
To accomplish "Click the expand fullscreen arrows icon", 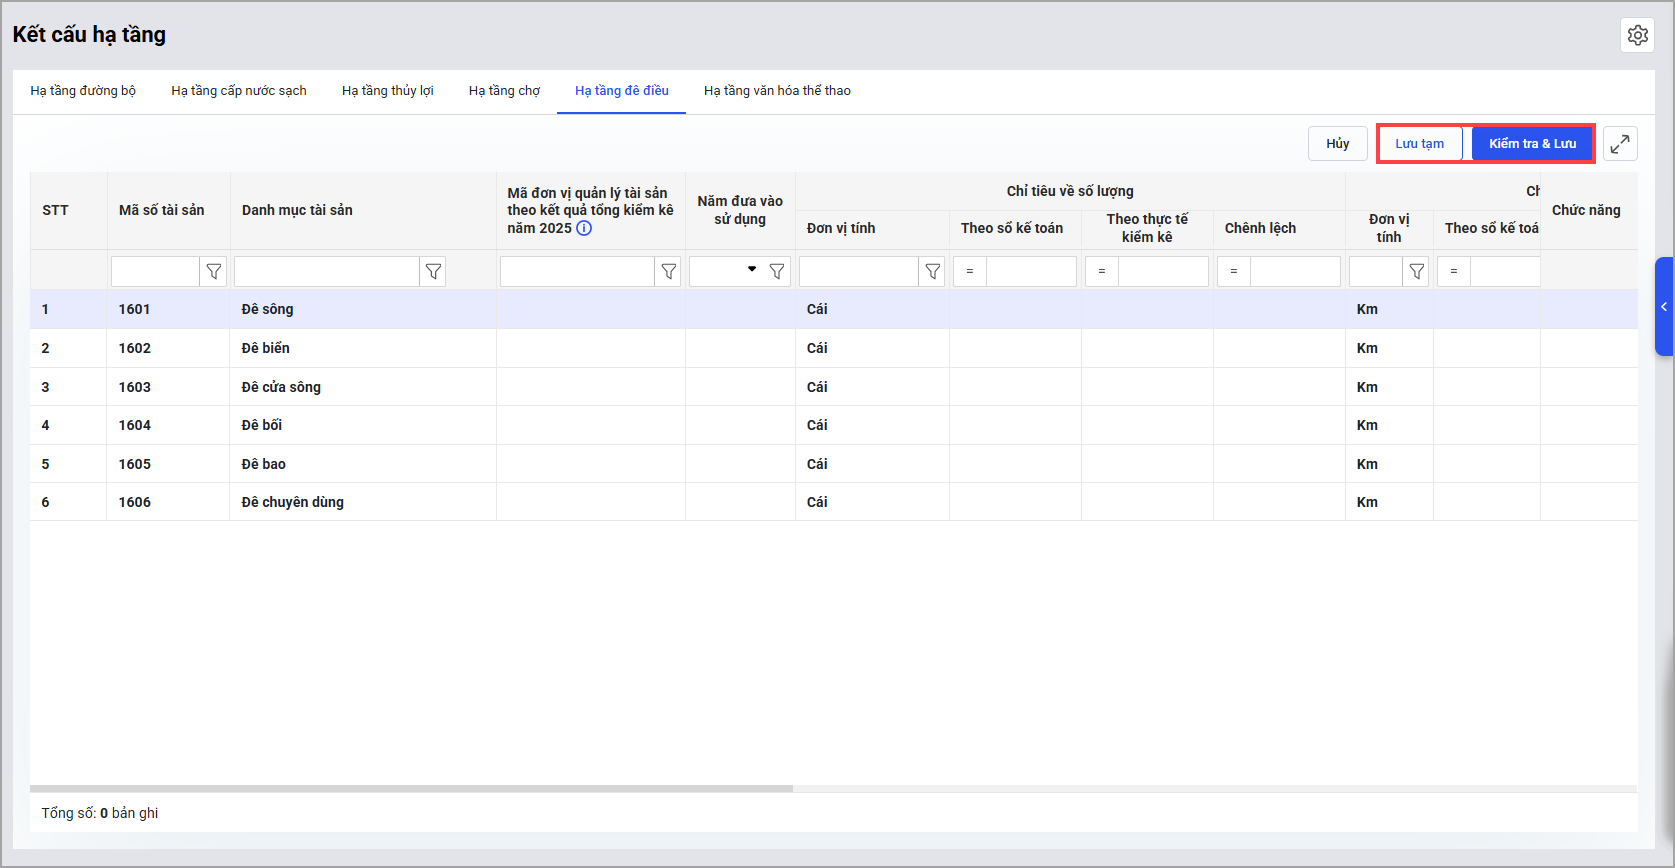I will pos(1619,144).
